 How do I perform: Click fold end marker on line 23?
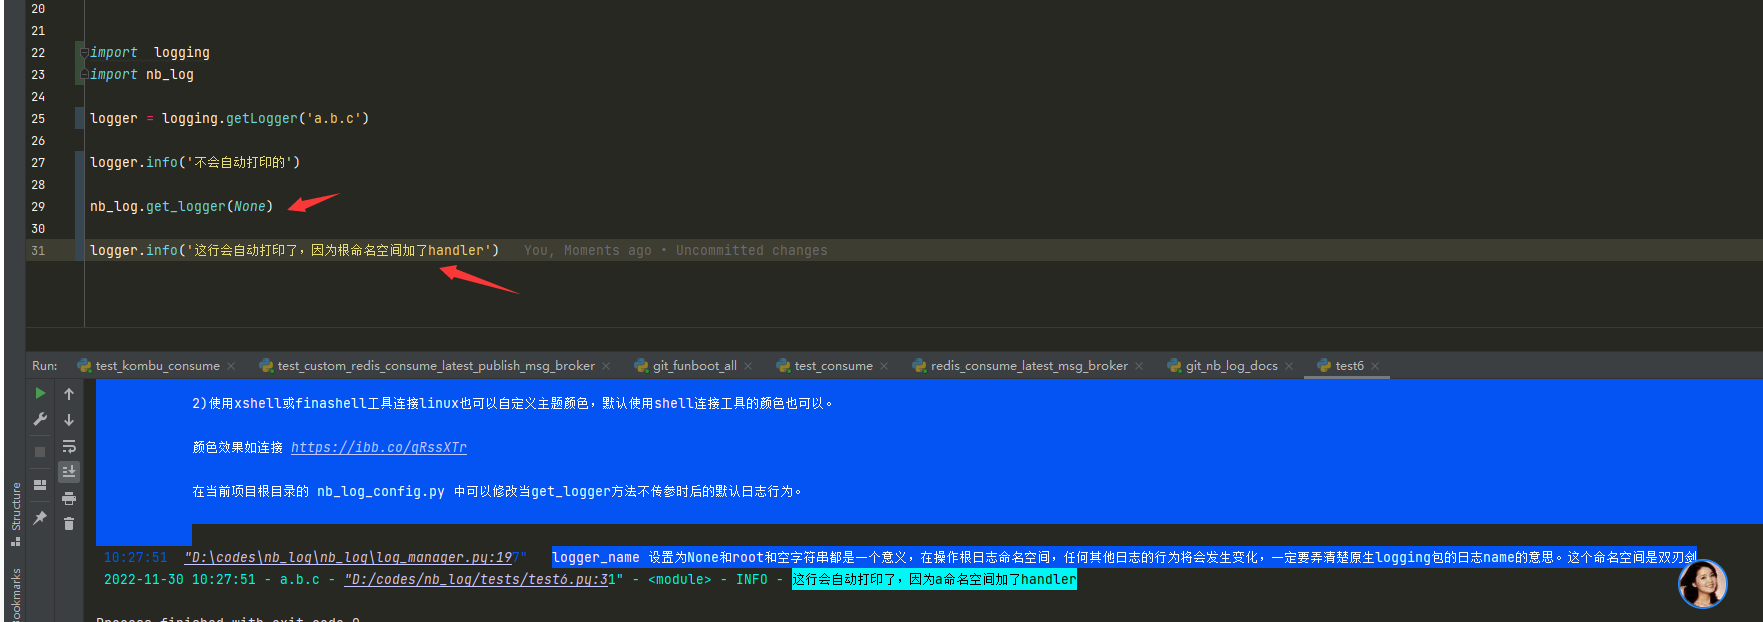(85, 74)
